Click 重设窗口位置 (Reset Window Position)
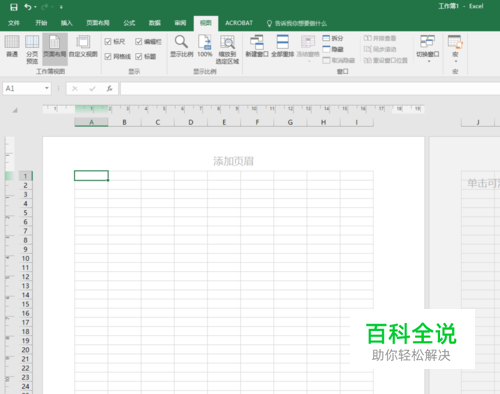Image resolution: width=500 pixels, height=394 pixels. (x=385, y=60)
